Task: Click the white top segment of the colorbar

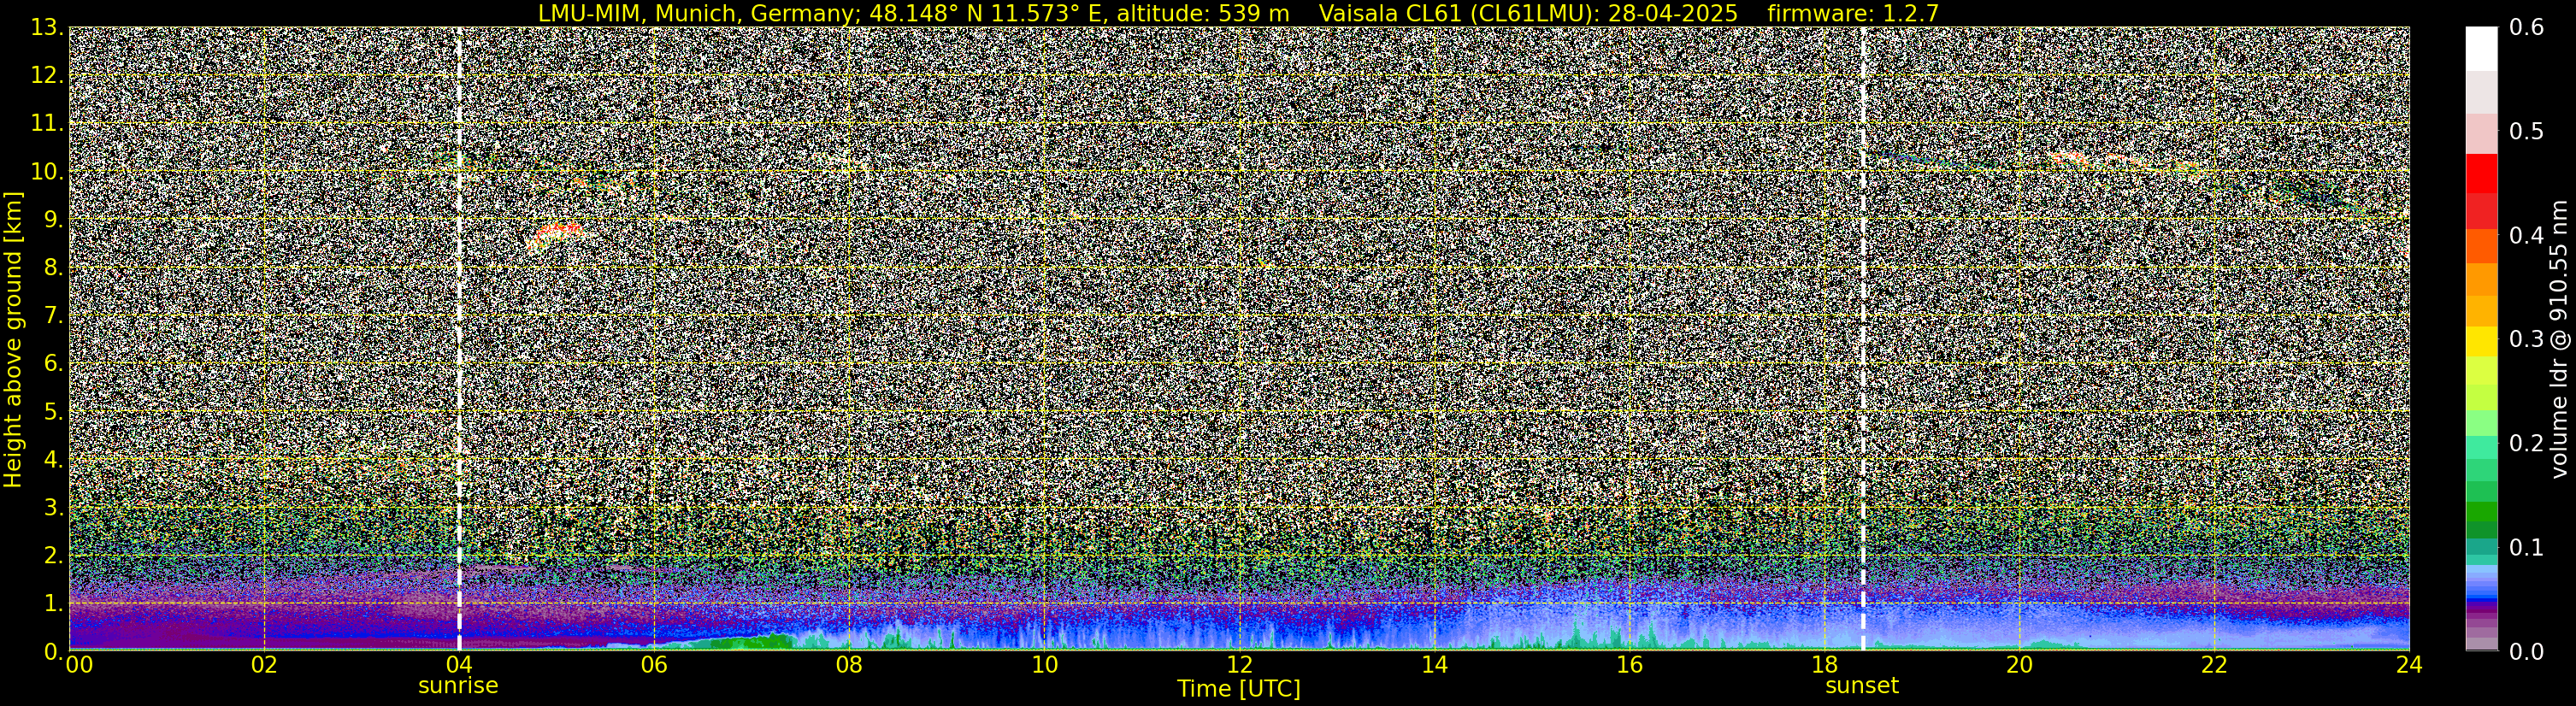Action: tap(2481, 49)
